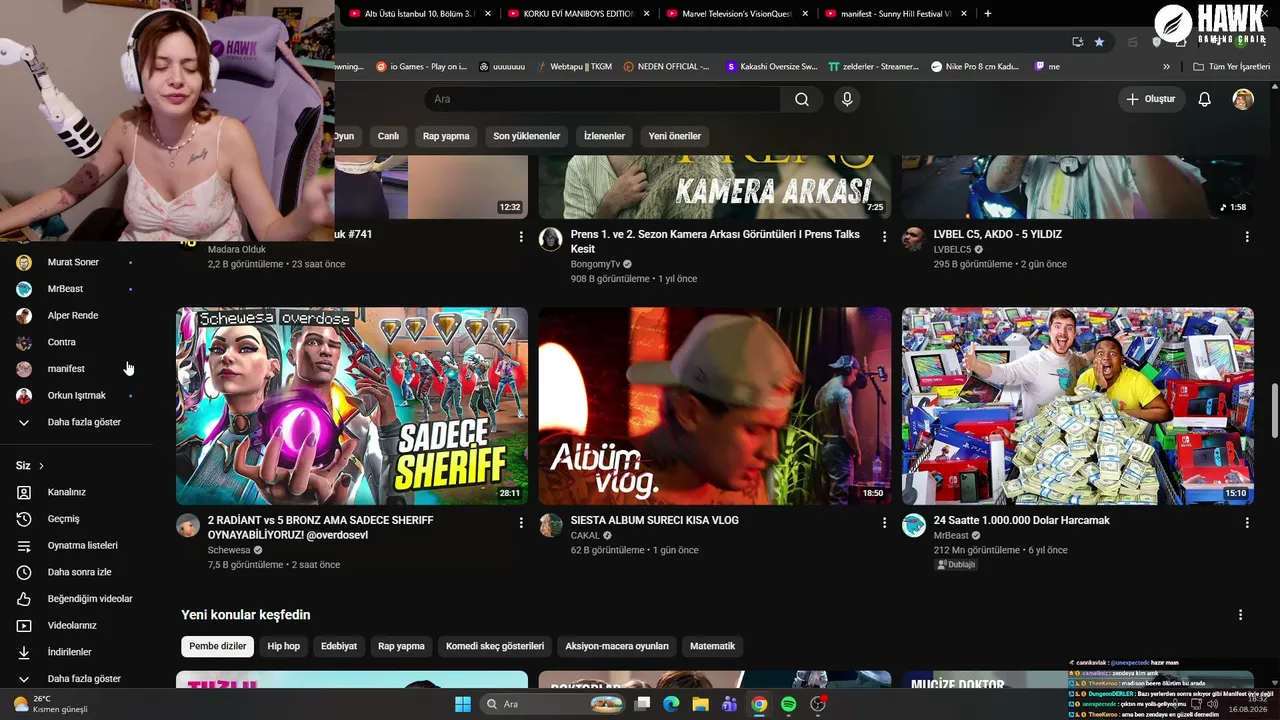Click the YouTube search magnifier button
This screenshot has height=720, width=1280.
pyautogui.click(x=802, y=99)
